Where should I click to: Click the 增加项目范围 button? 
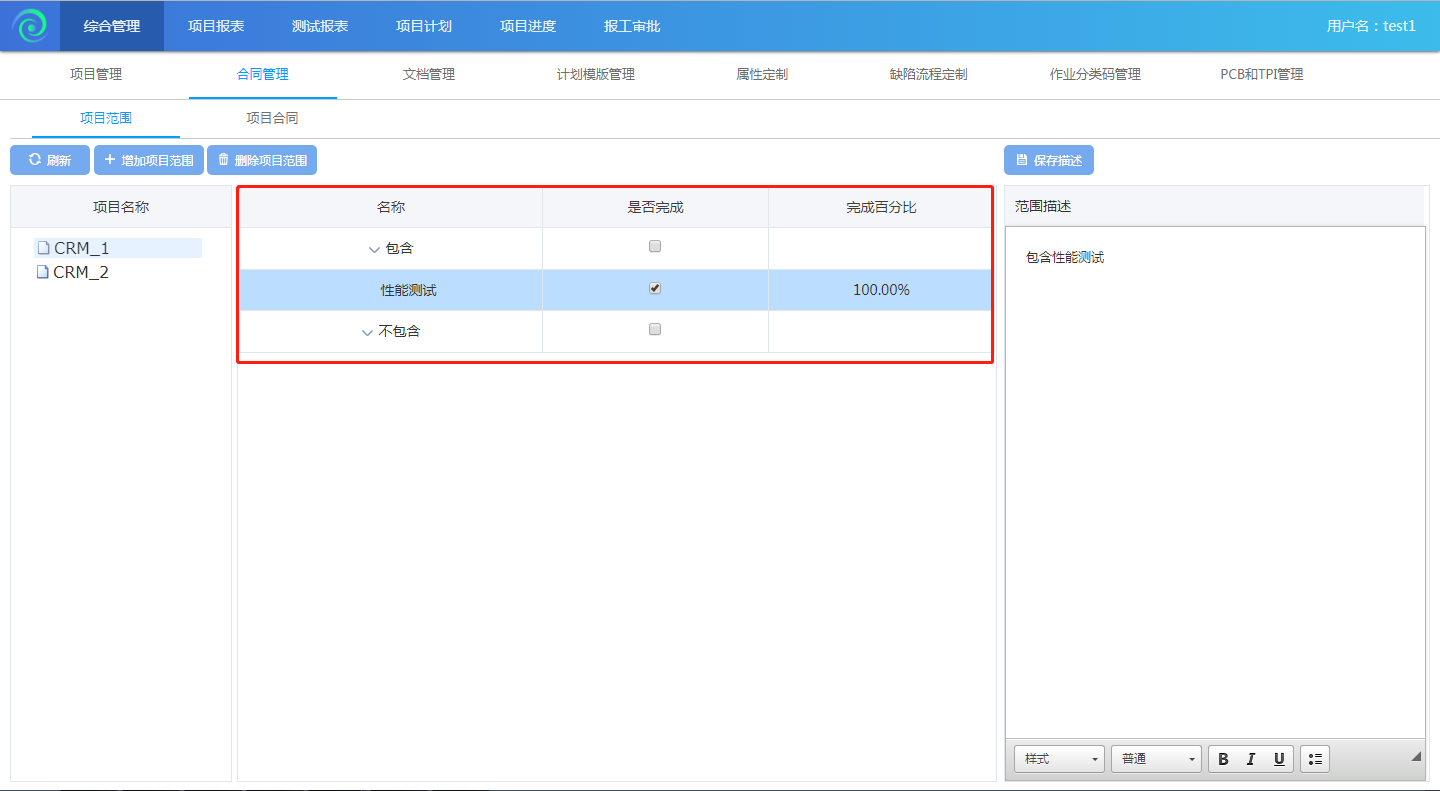149,160
